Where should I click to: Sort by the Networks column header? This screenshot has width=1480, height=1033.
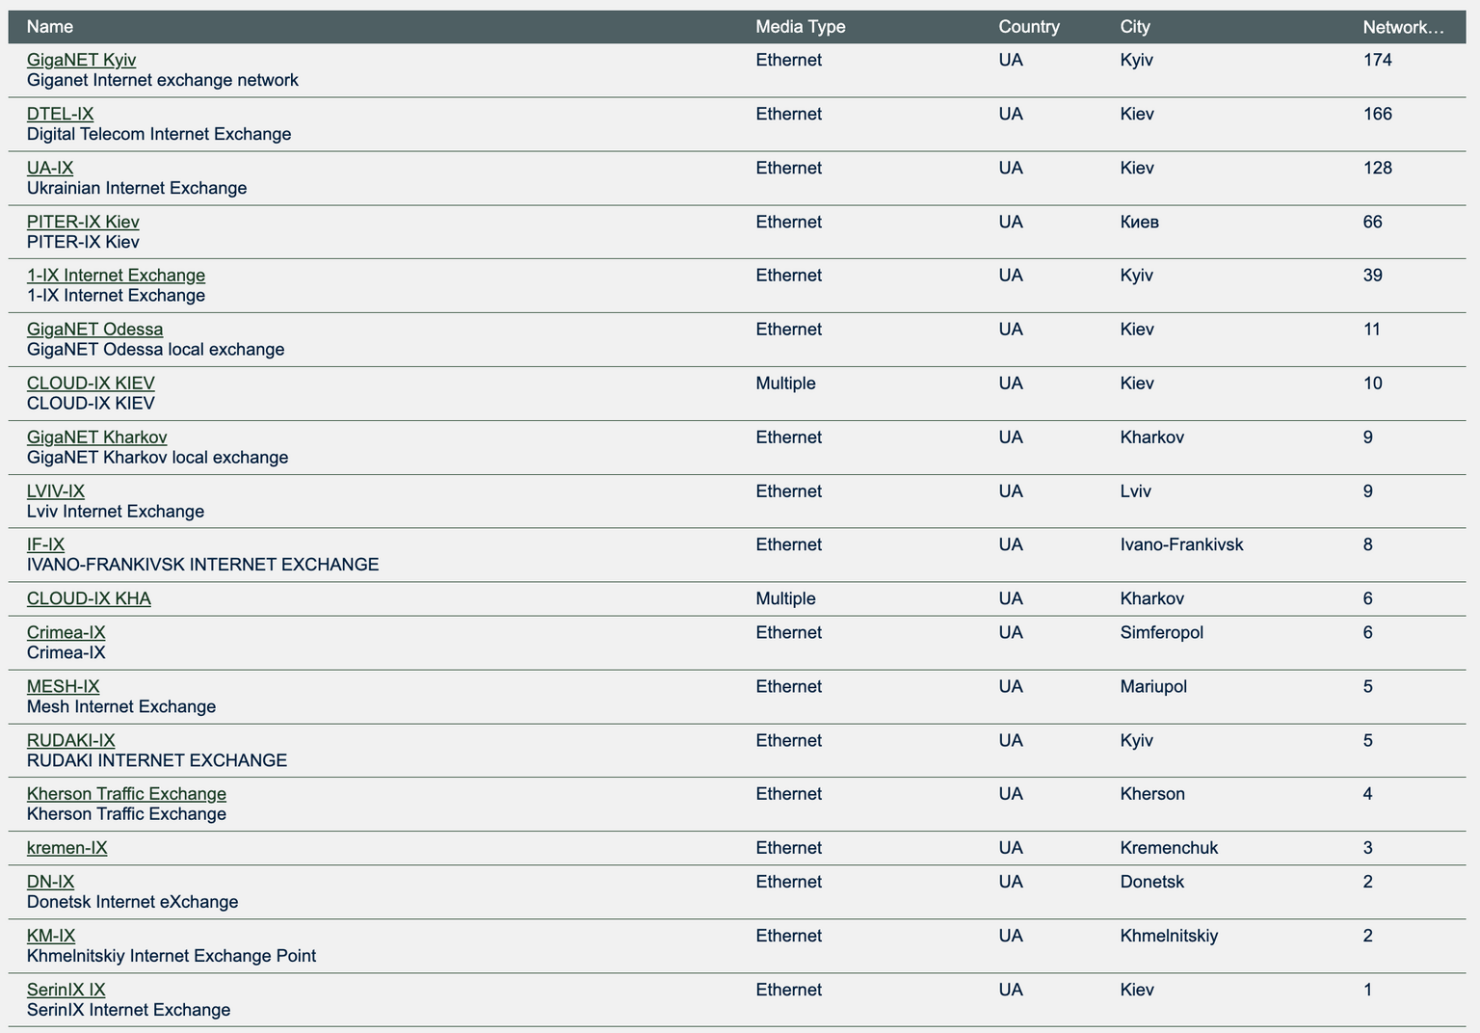pyautogui.click(x=1403, y=27)
